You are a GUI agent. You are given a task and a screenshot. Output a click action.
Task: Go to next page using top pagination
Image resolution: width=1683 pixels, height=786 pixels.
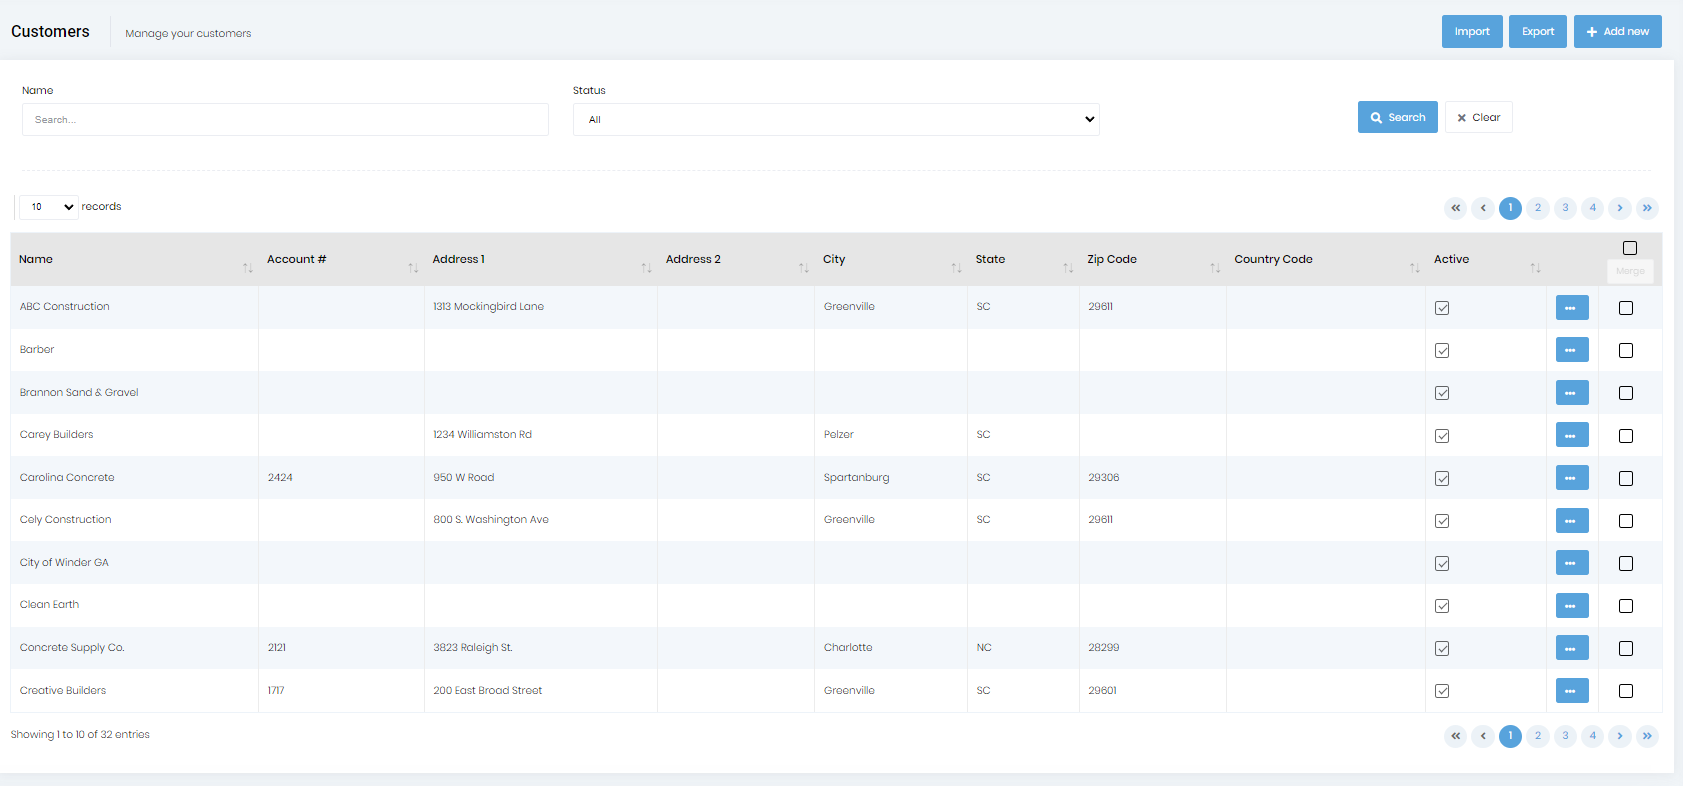click(1620, 208)
